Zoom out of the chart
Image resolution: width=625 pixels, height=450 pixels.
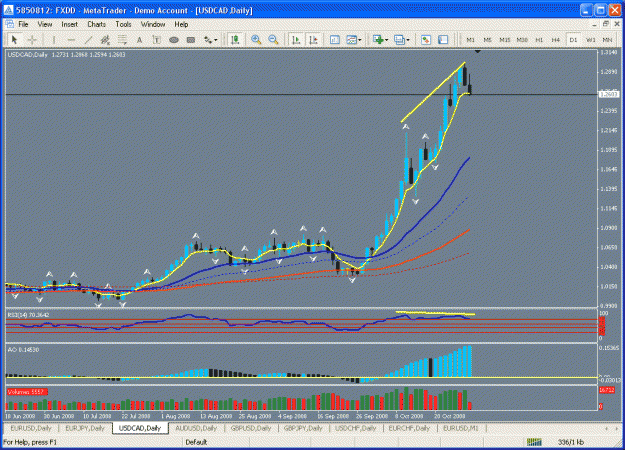tap(273, 40)
